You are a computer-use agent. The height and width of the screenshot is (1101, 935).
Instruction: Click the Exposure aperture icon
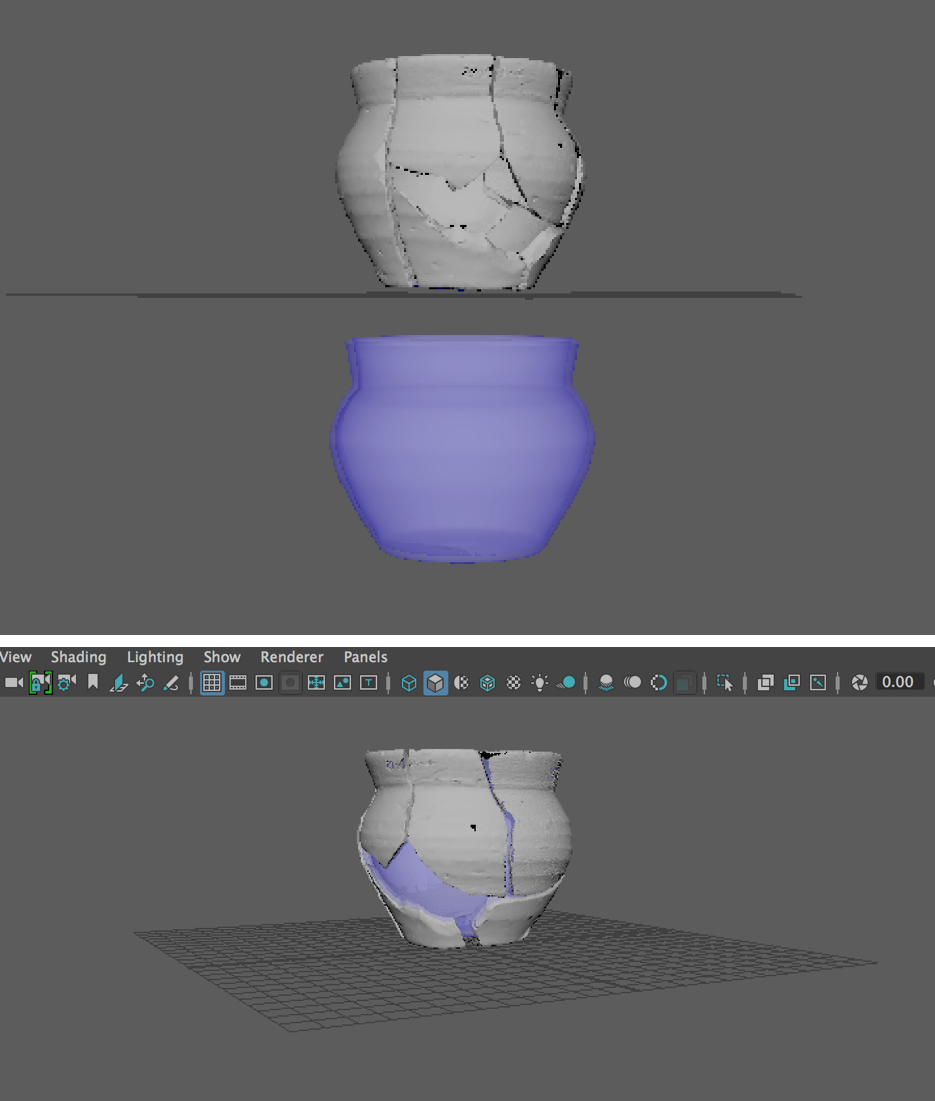coord(859,683)
